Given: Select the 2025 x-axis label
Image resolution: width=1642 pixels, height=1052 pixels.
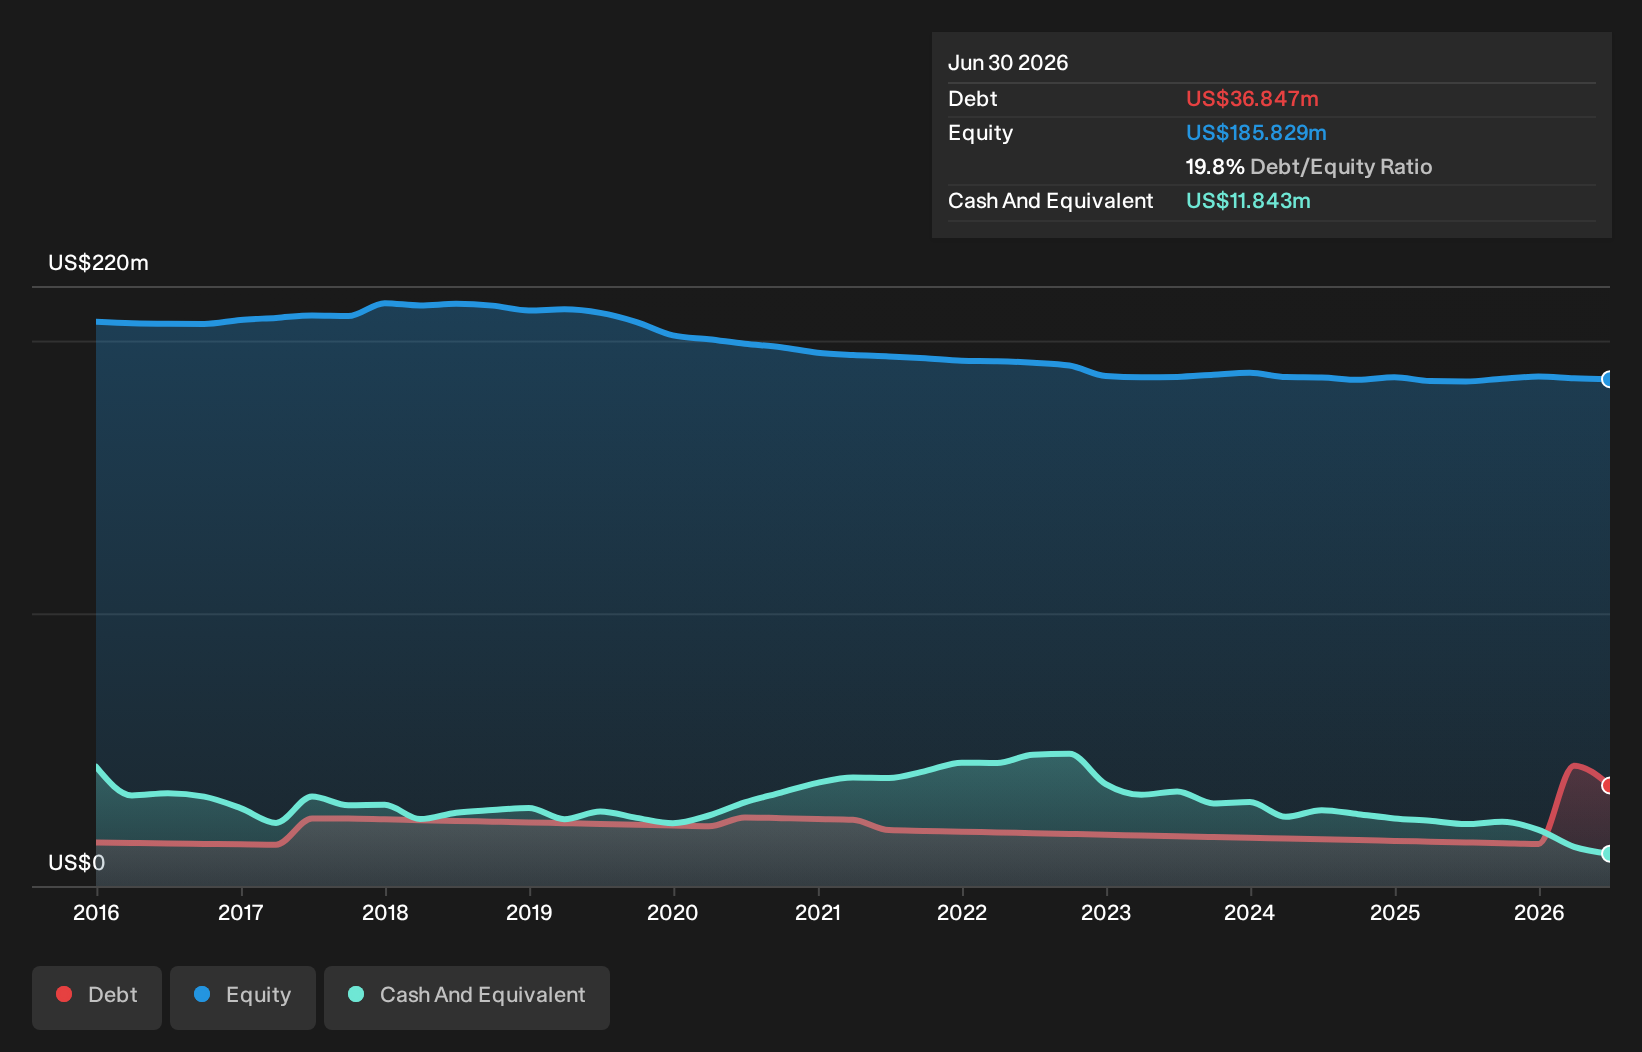Looking at the screenshot, I should point(1395,912).
